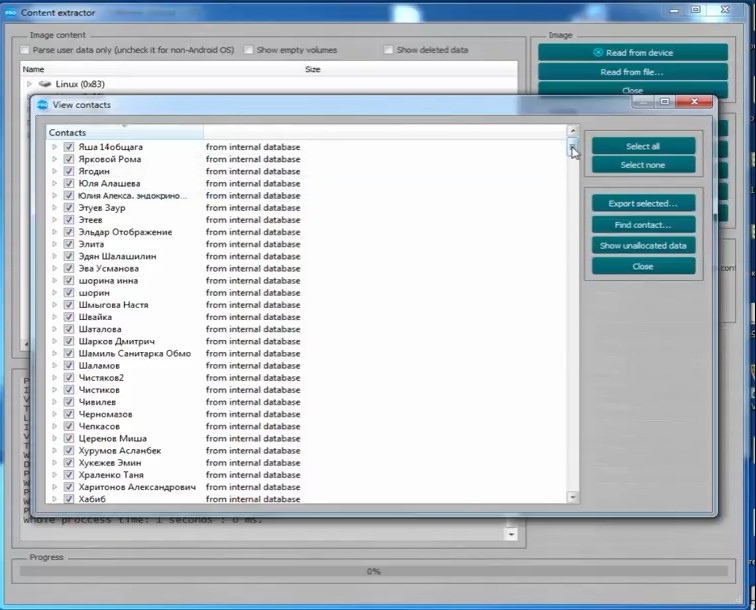Expand the Шаталова contact node
This screenshot has height=610, width=756.
[x=54, y=329]
